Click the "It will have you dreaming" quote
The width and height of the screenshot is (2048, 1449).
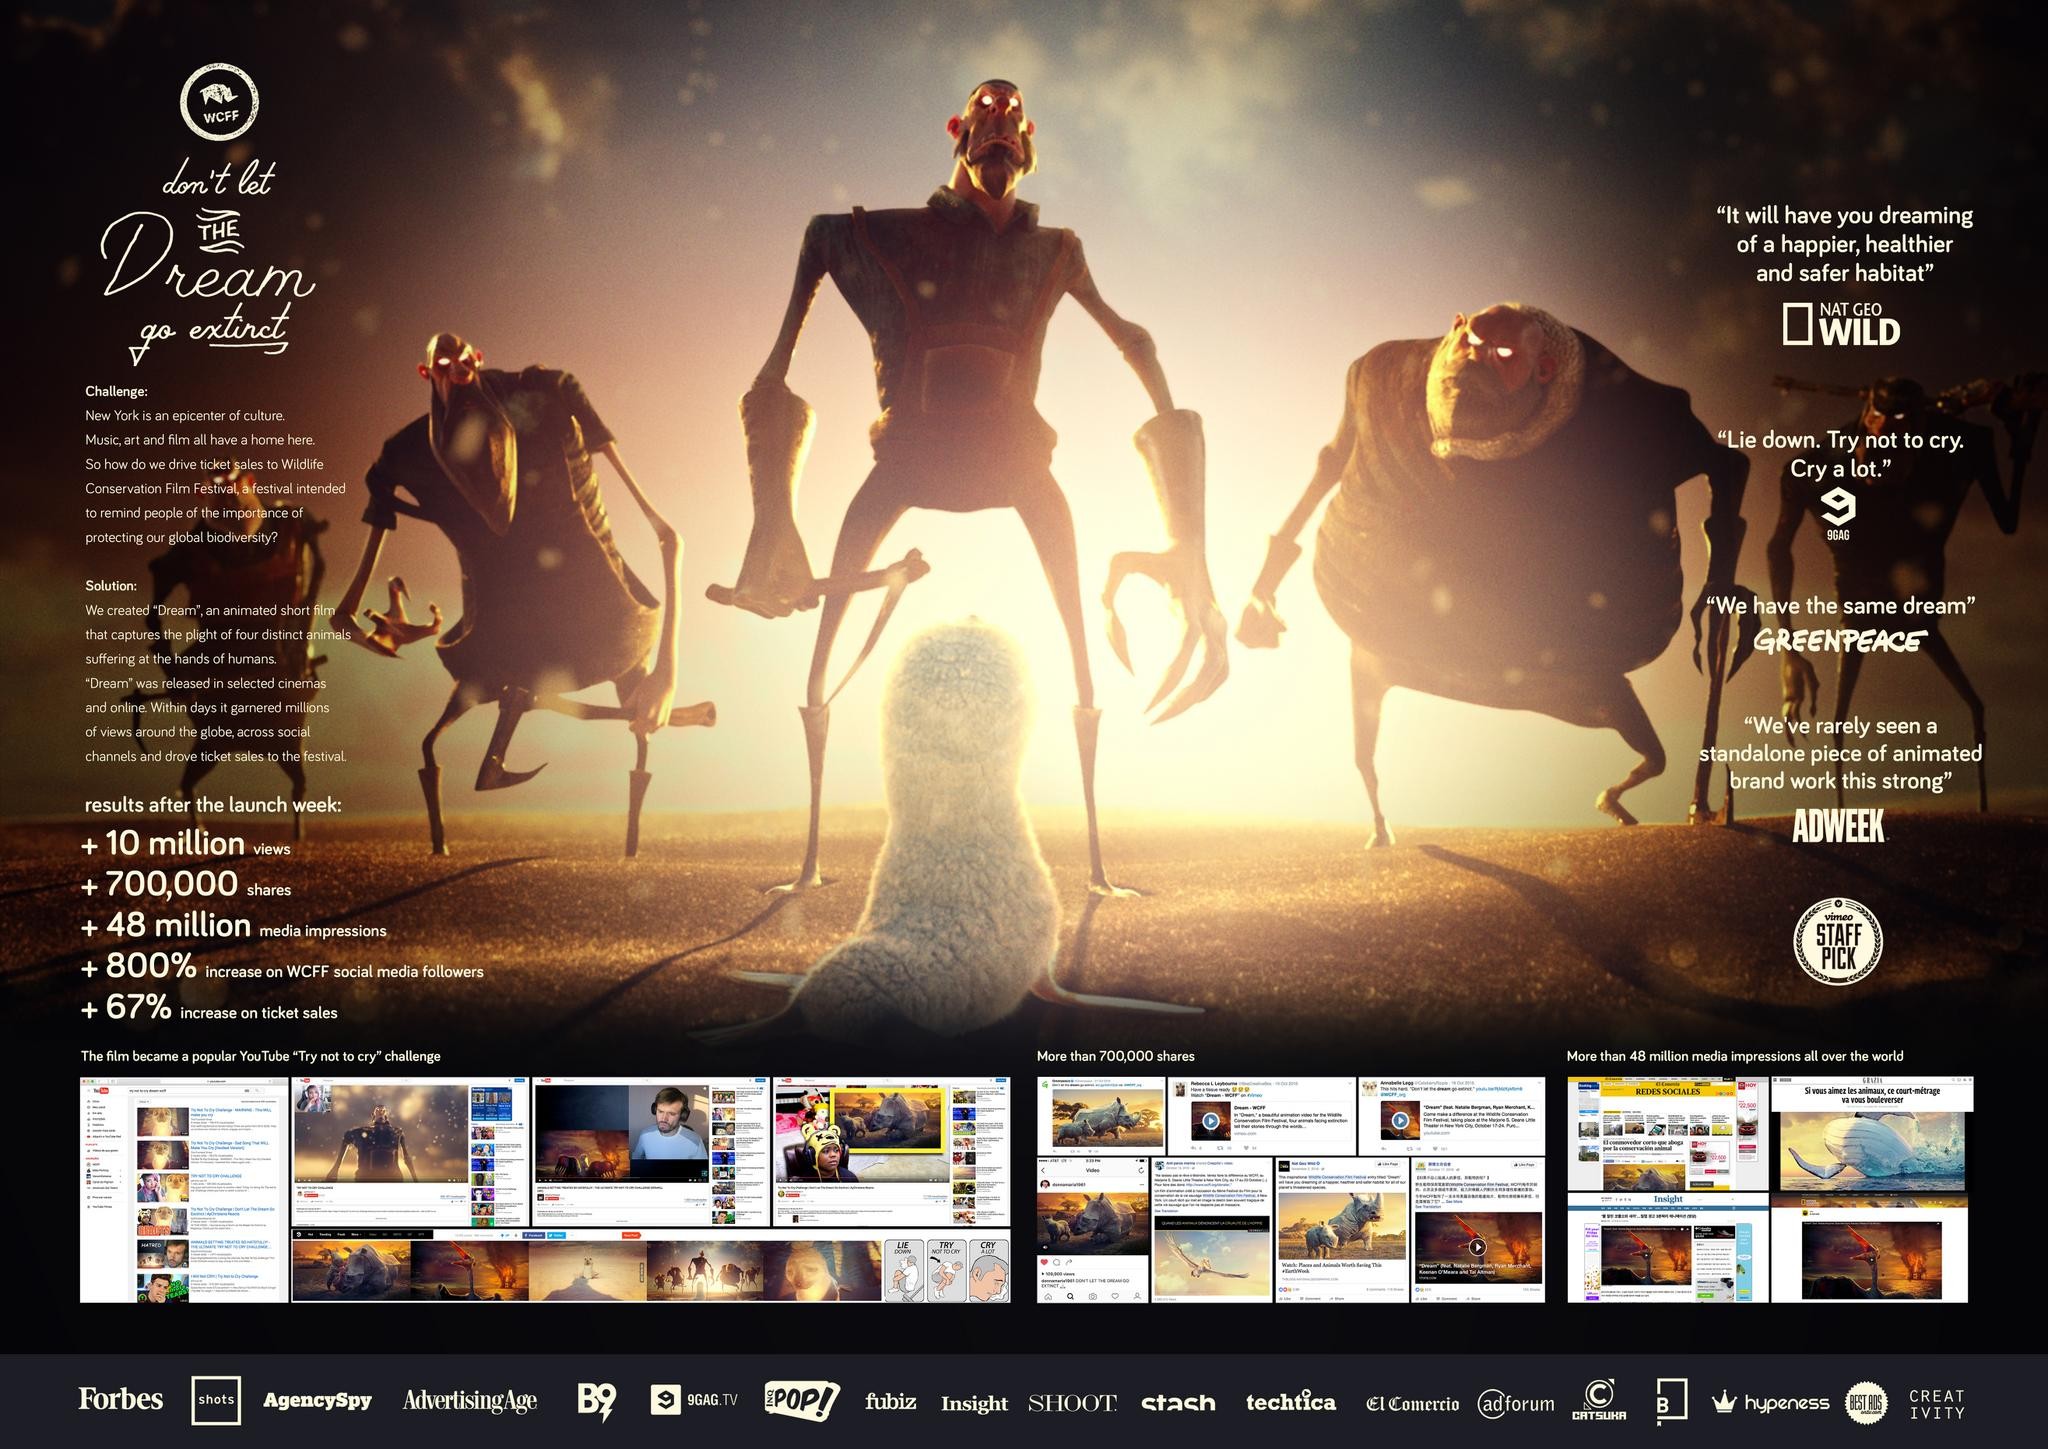(x=1844, y=244)
